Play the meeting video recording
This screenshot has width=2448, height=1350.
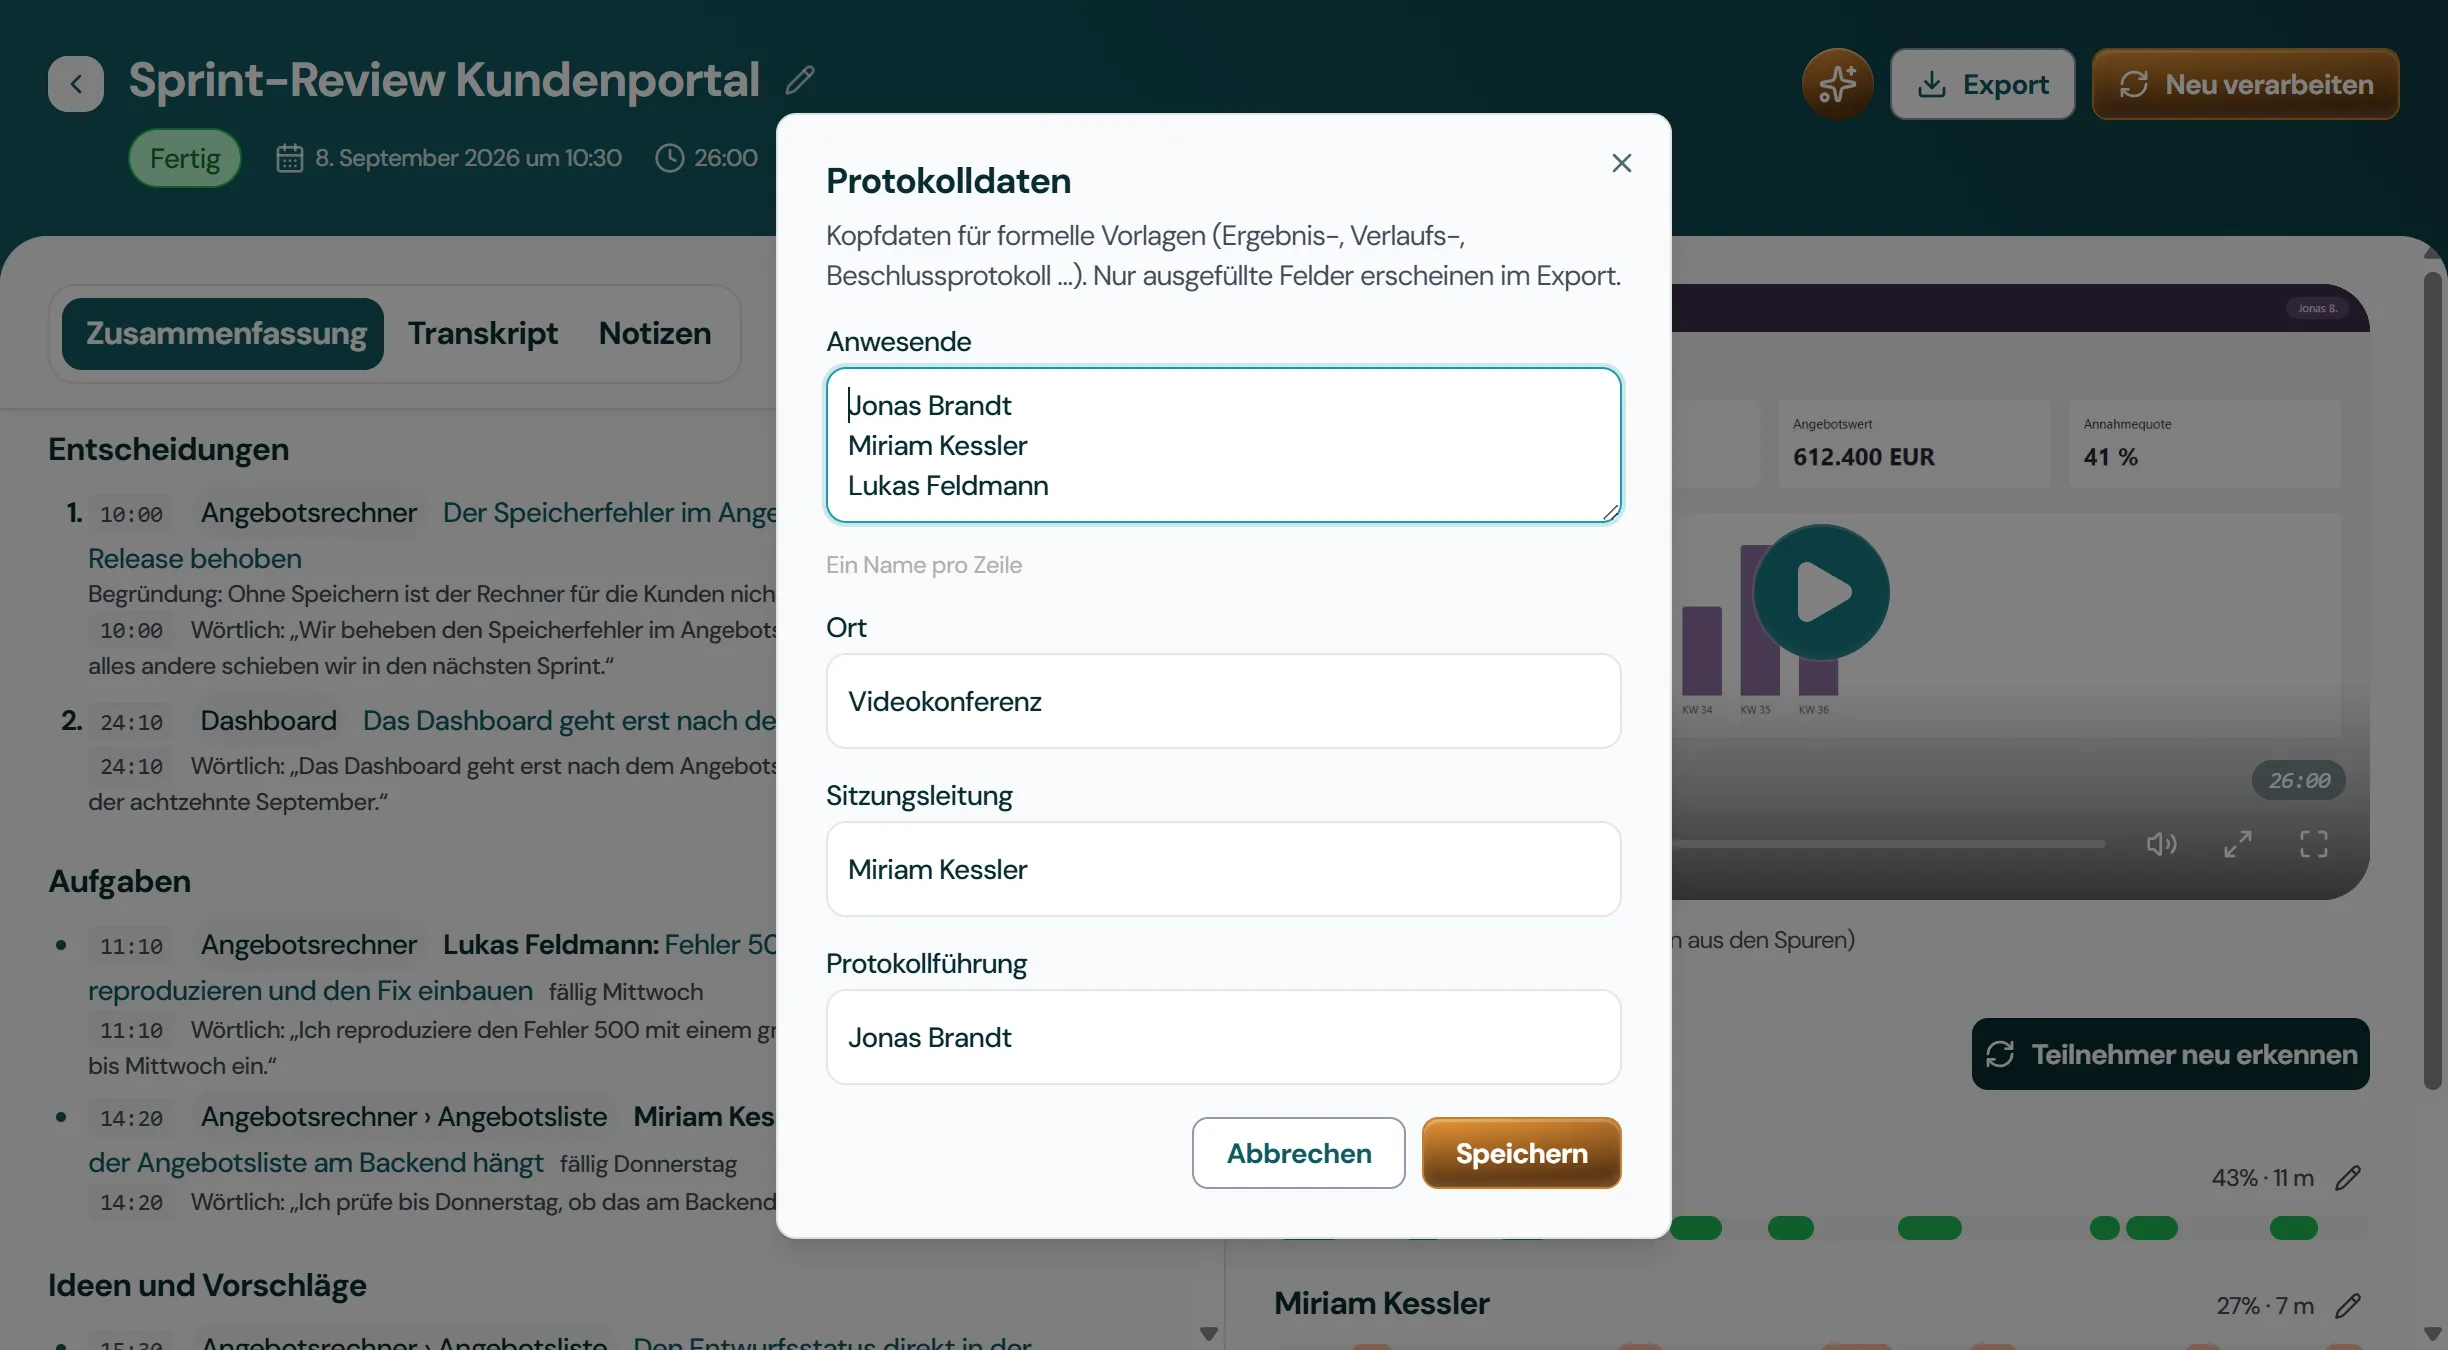tap(1822, 592)
